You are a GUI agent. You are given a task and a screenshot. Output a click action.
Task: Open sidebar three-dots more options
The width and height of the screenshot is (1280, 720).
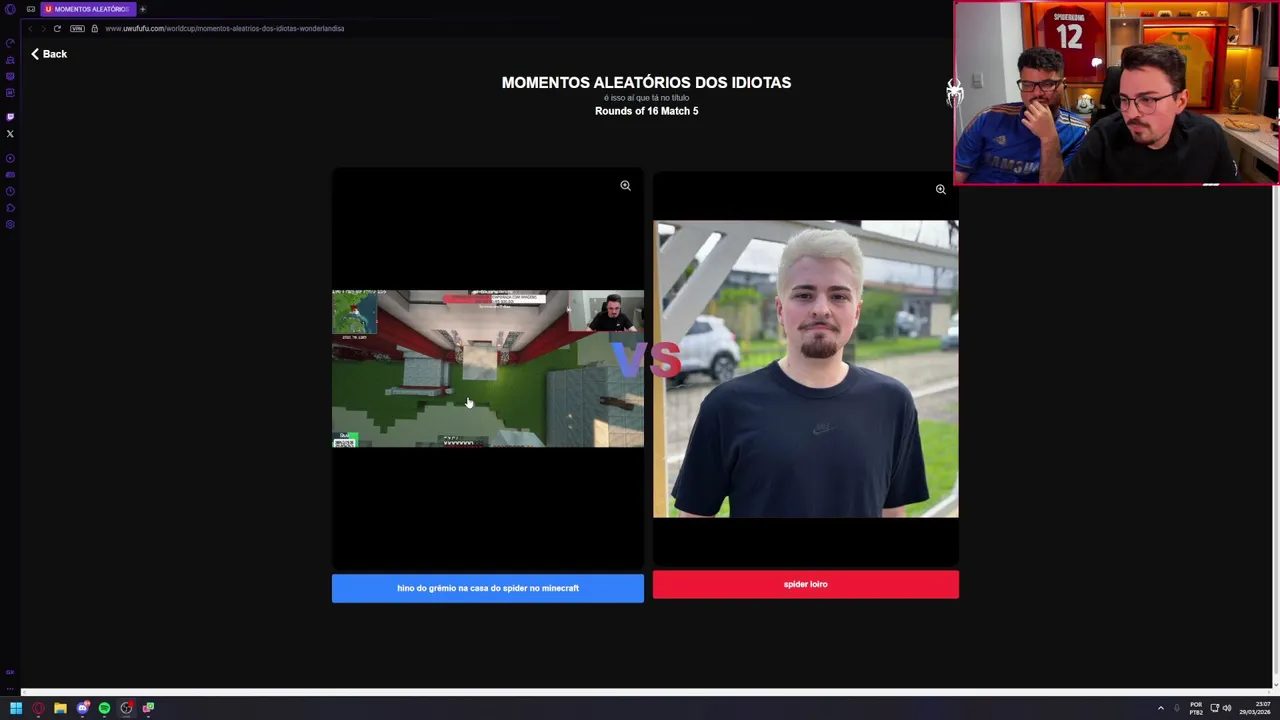tap(10, 688)
